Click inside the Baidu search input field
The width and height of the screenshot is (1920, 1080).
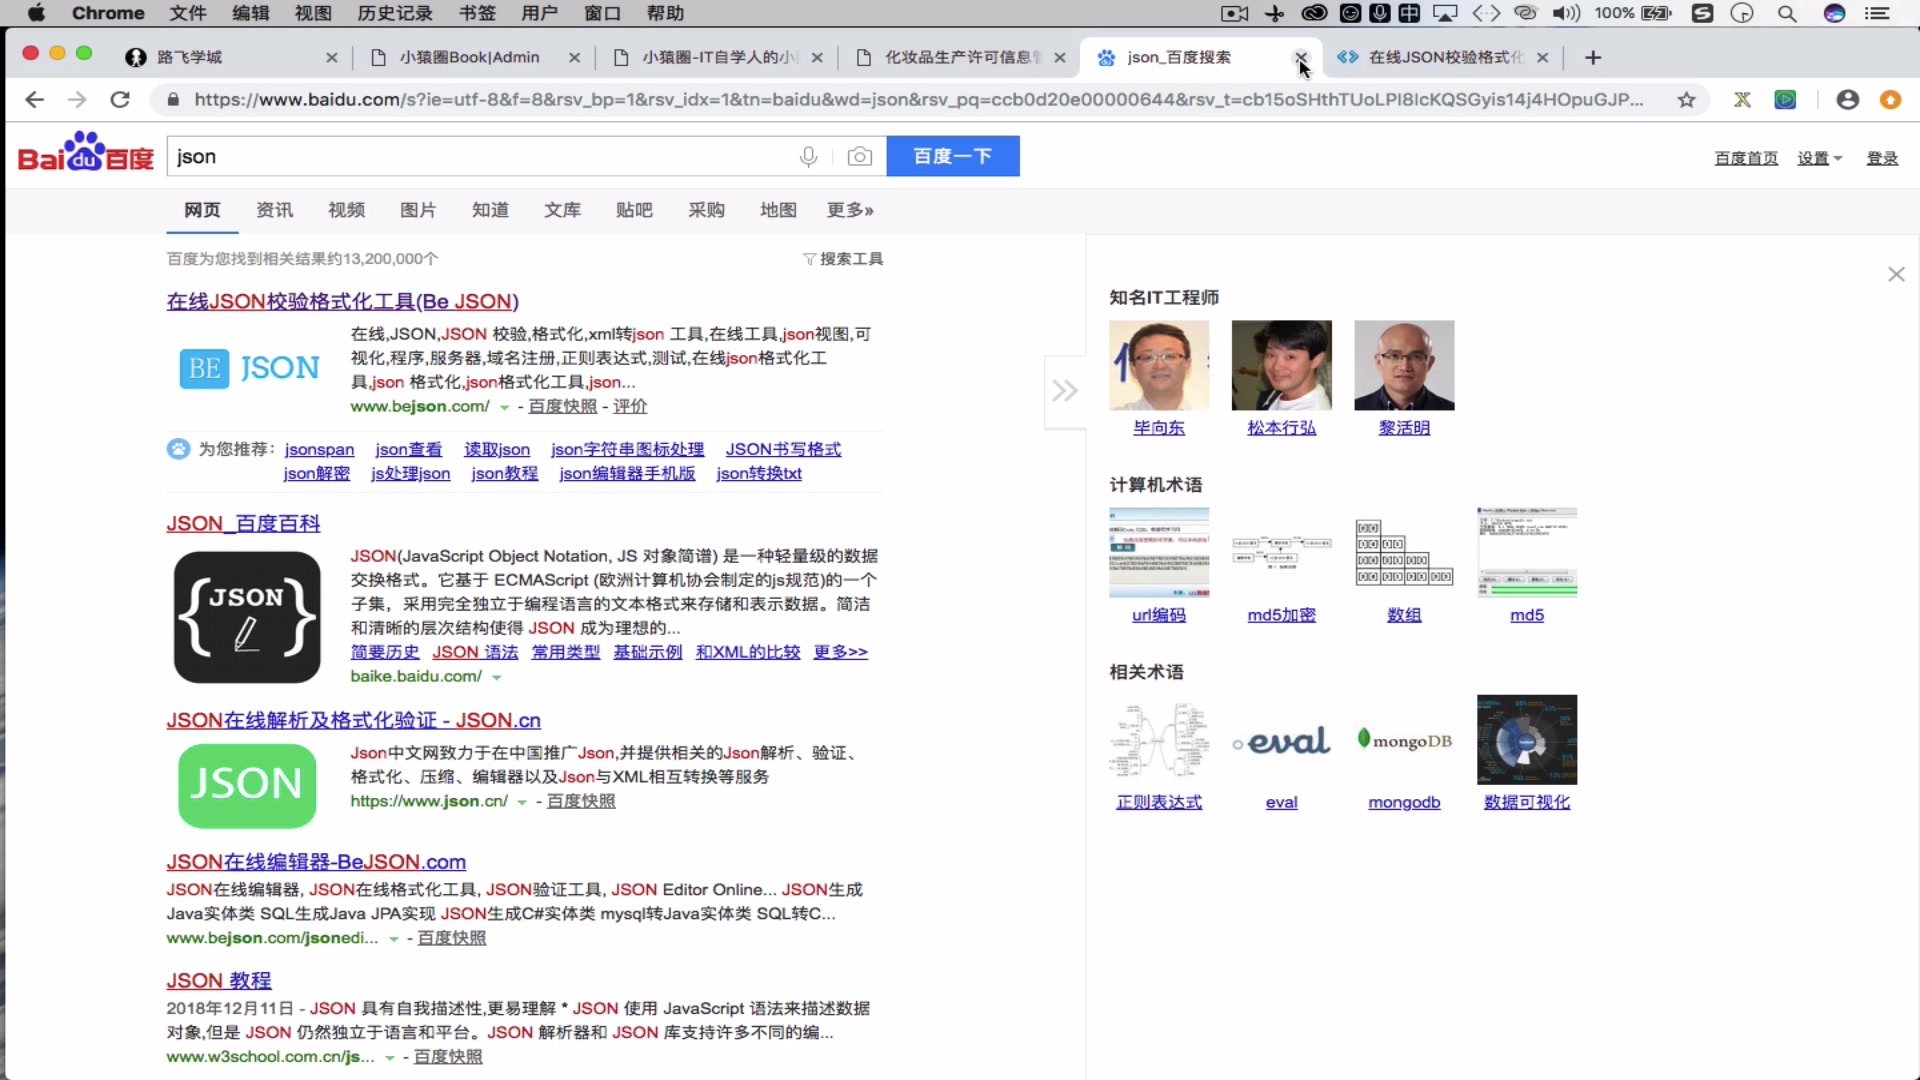pyautogui.click(x=480, y=156)
